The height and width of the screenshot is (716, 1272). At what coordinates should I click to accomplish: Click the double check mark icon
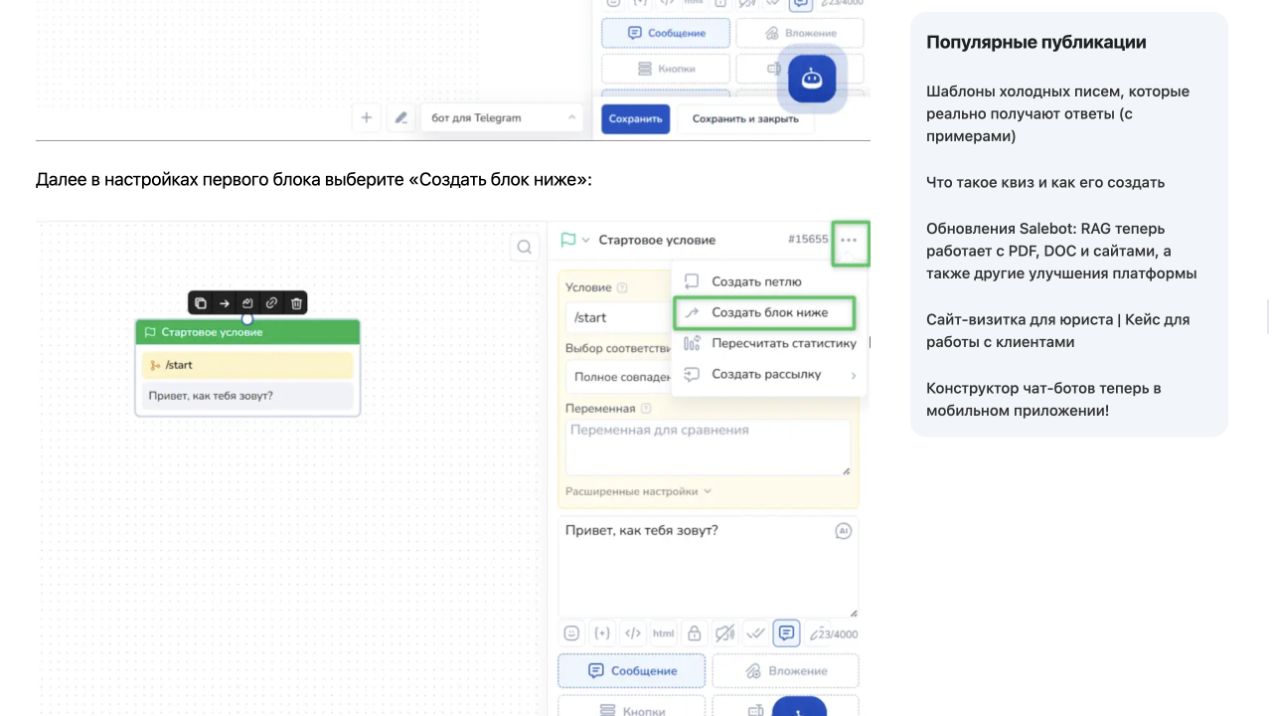point(756,633)
